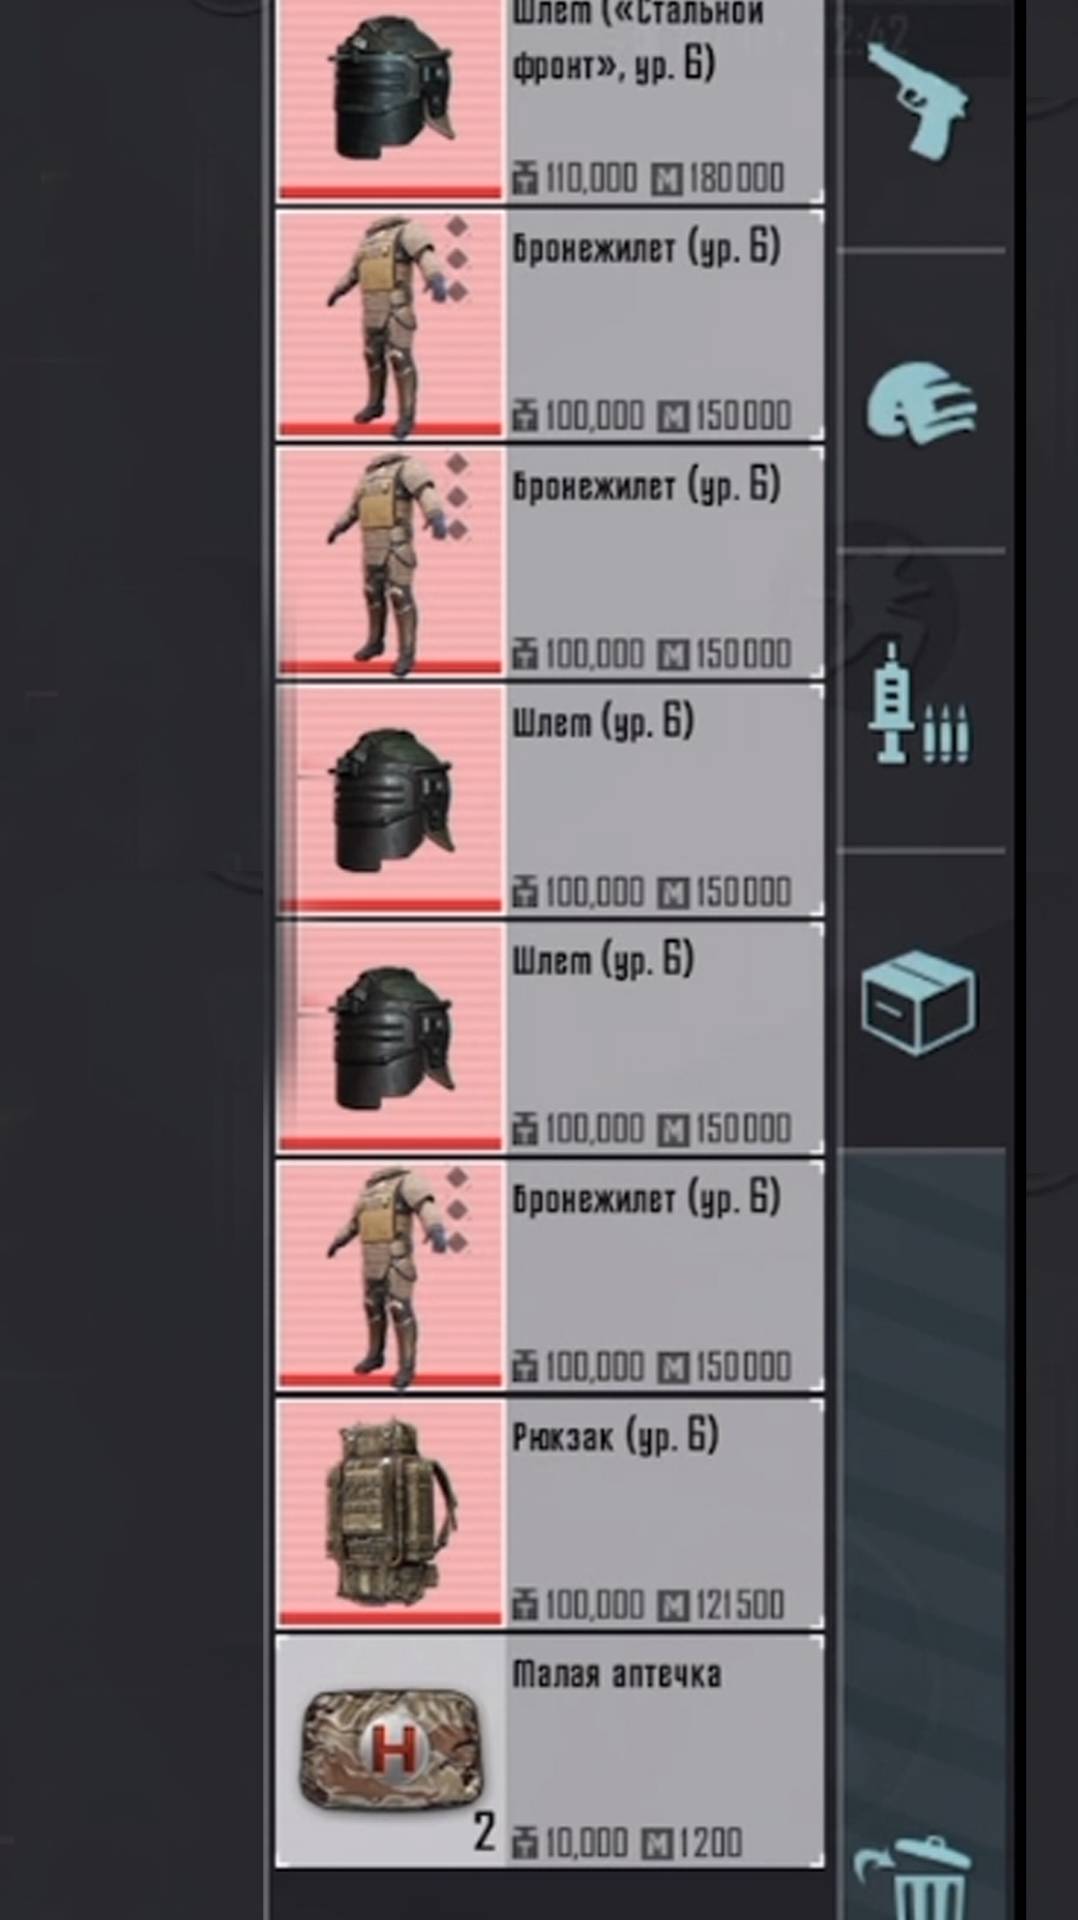Viewport: 1078px width, 1920px height.
Task: Click the second Шлем (ур. 6) helmet image
Action: click(x=390, y=1038)
